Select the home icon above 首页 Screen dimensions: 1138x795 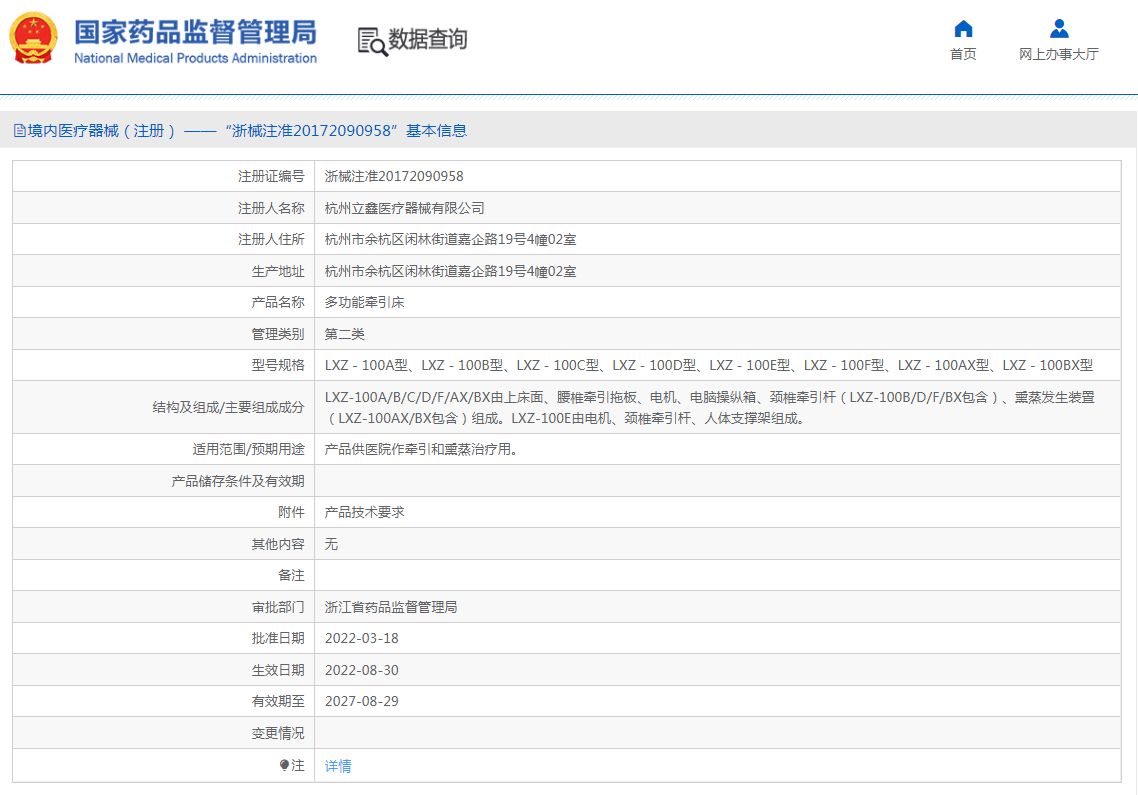point(962,29)
